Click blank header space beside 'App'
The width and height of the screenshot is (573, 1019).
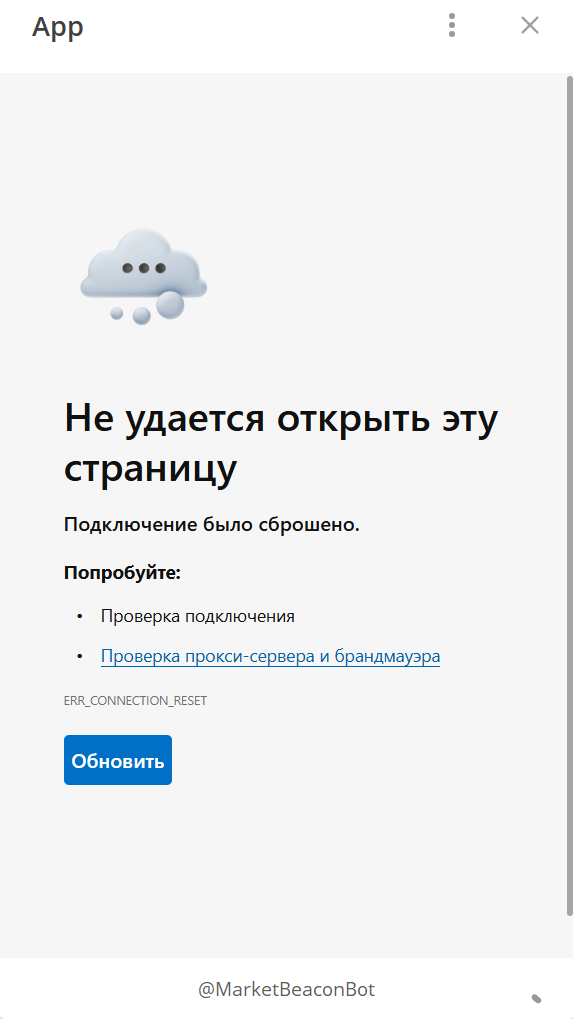point(260,26)
